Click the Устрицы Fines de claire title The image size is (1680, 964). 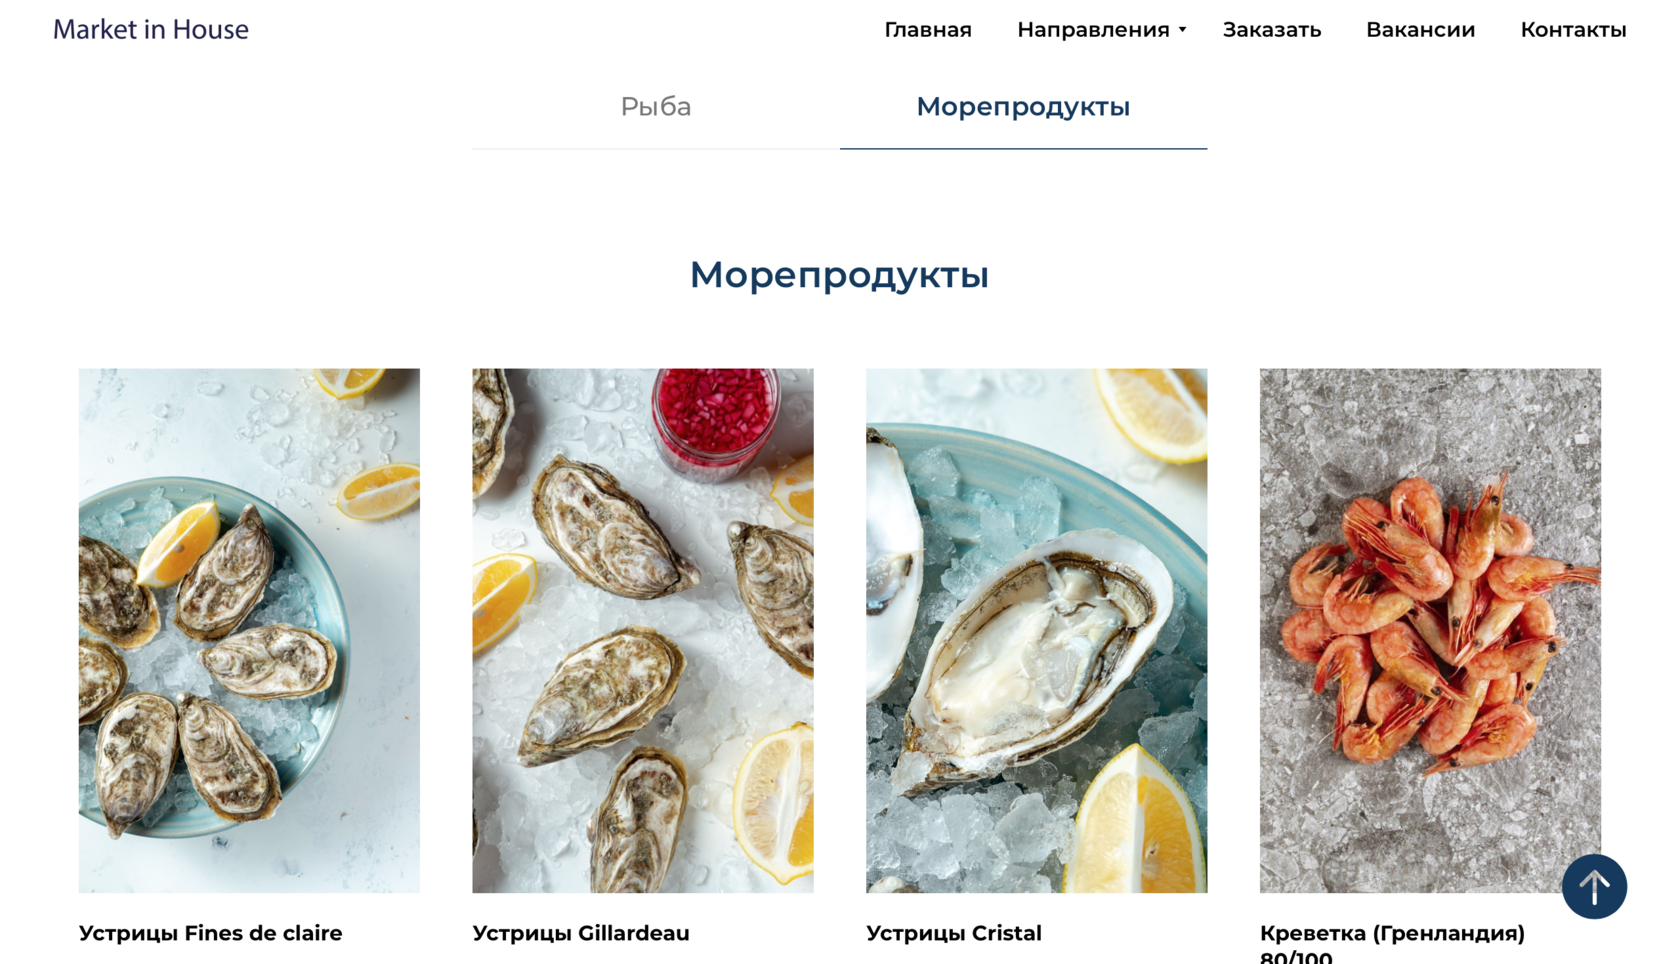point(211,933)
